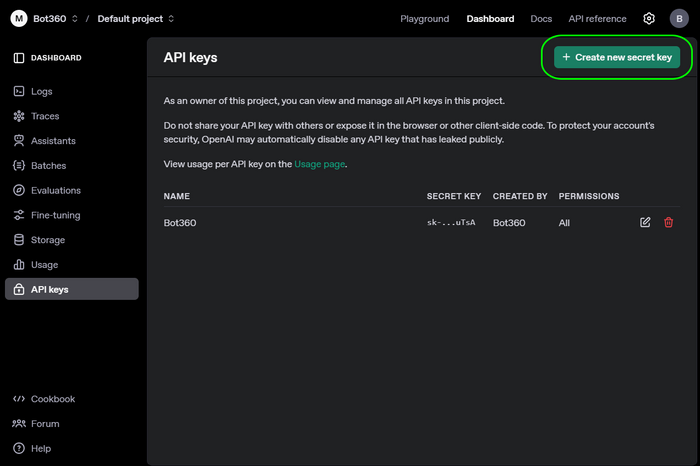Open the Cookbook link
Image resolution: width=700 pixels, height=466 pixels.
[x=52, y=399]
